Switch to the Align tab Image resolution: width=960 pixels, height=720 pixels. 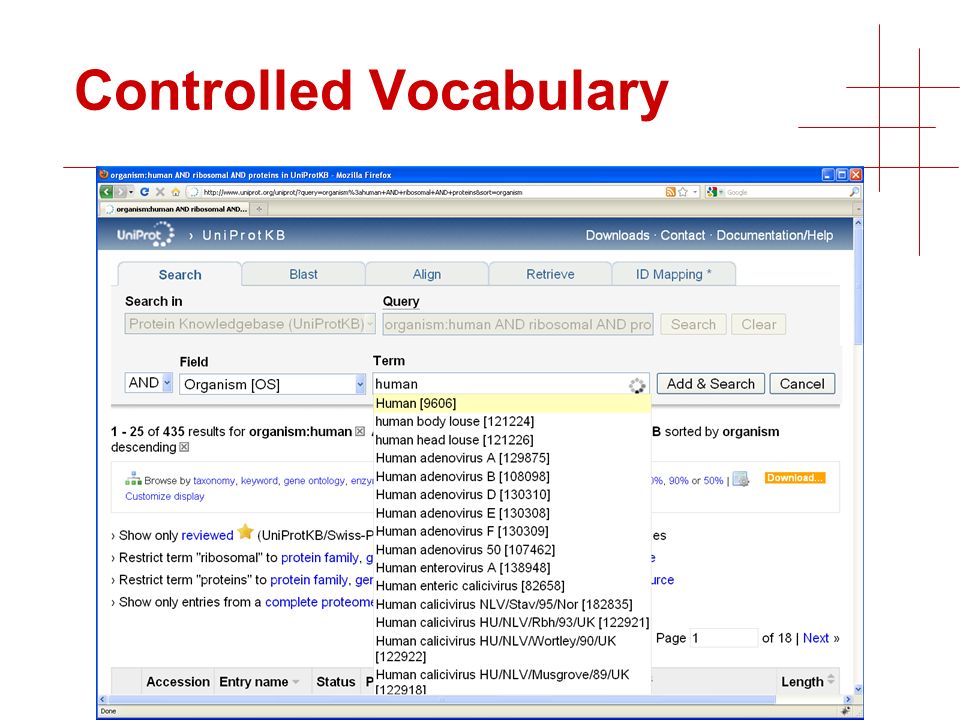pyautogui.click(x=427, y=274)
